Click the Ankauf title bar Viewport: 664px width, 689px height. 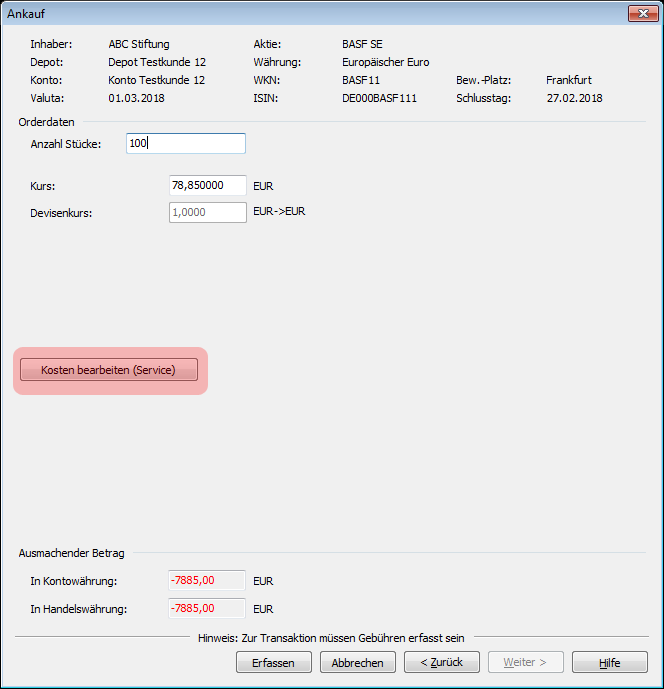[300, 13]
